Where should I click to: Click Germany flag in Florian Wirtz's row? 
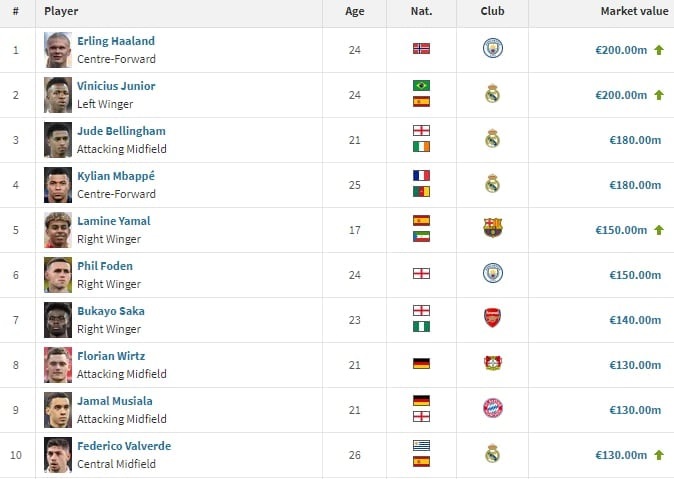pyautogui.click(x=421, y=364)
